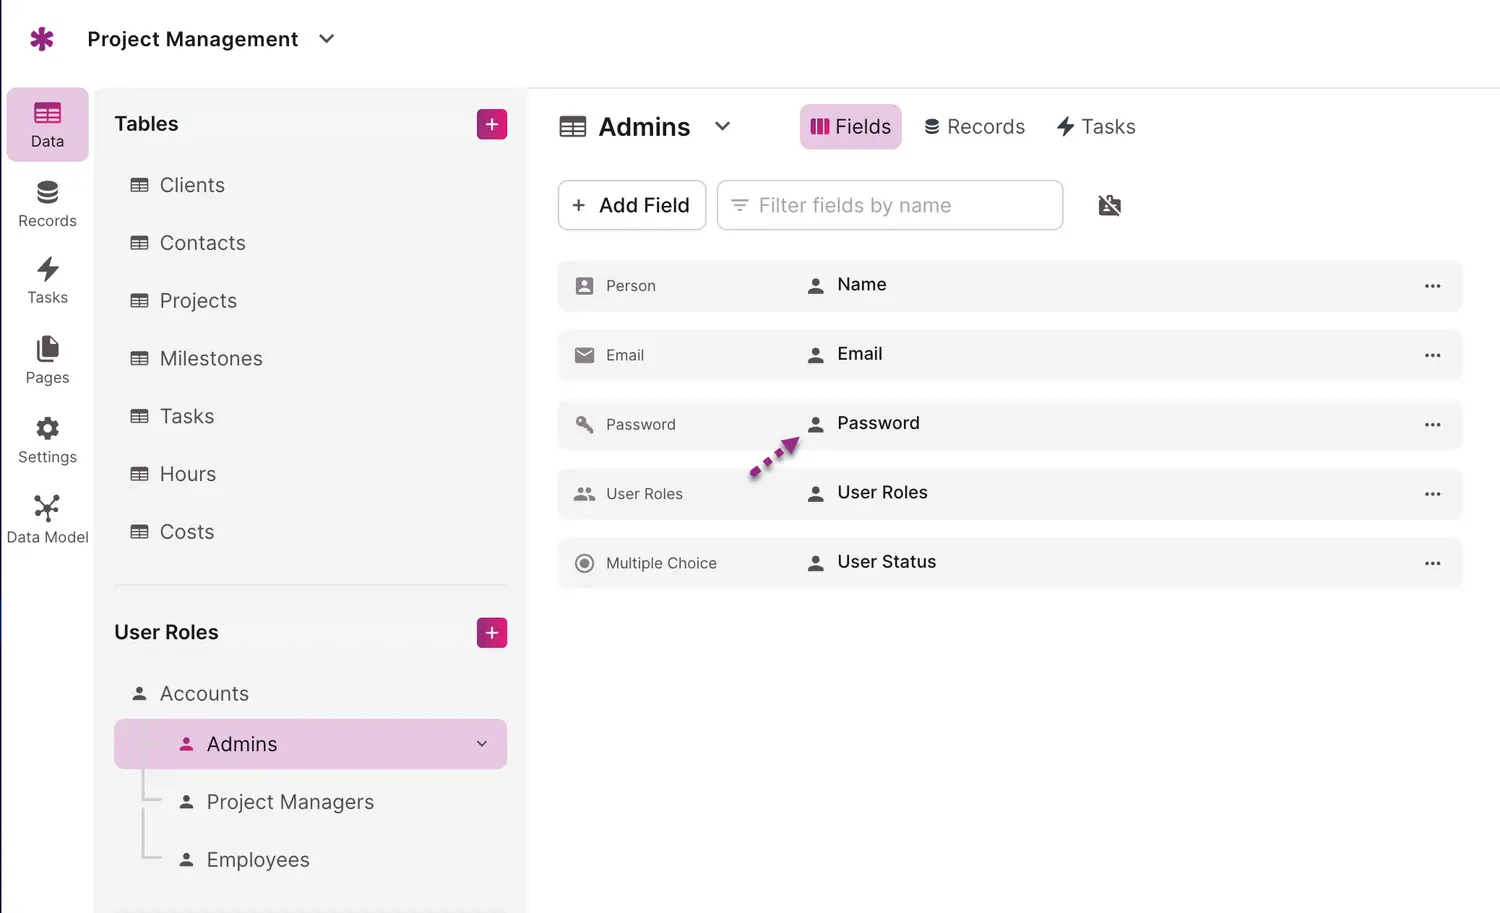Image resolution: width=1500 pixels, height=913 pixels.
Task: Select the Project Managers user role
Action: (x=290, y=802)
